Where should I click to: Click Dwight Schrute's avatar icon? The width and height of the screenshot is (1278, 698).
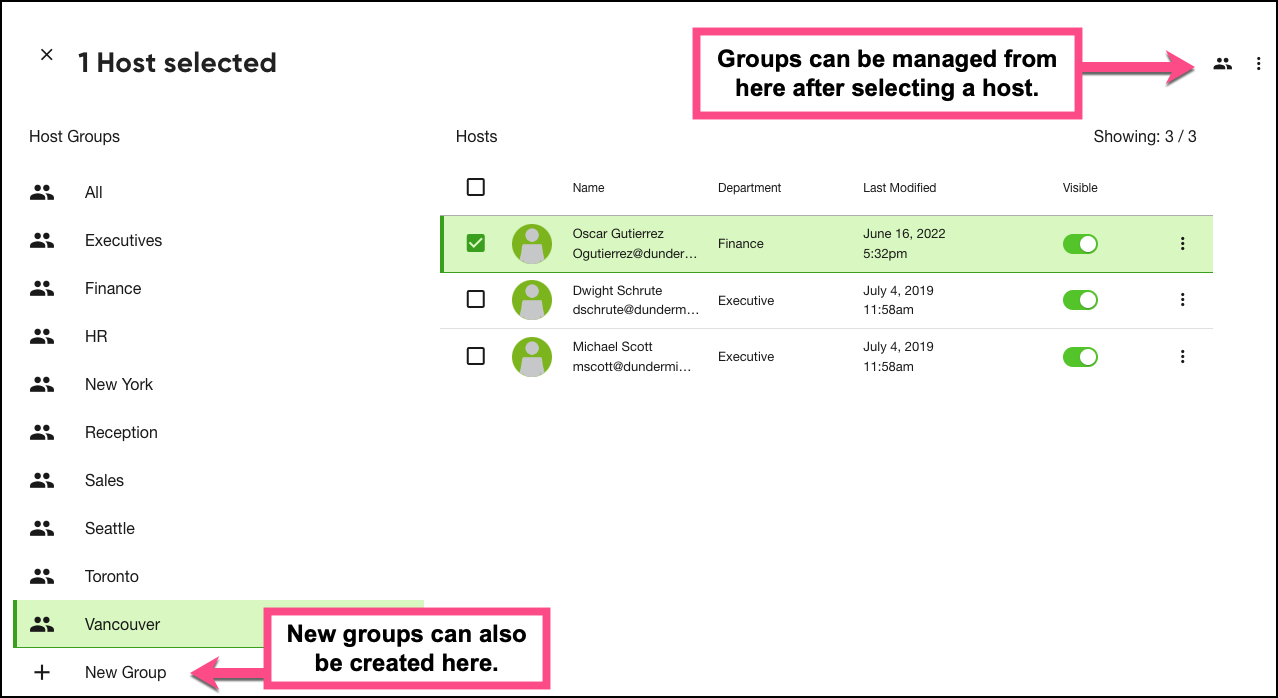pos(532,300)
